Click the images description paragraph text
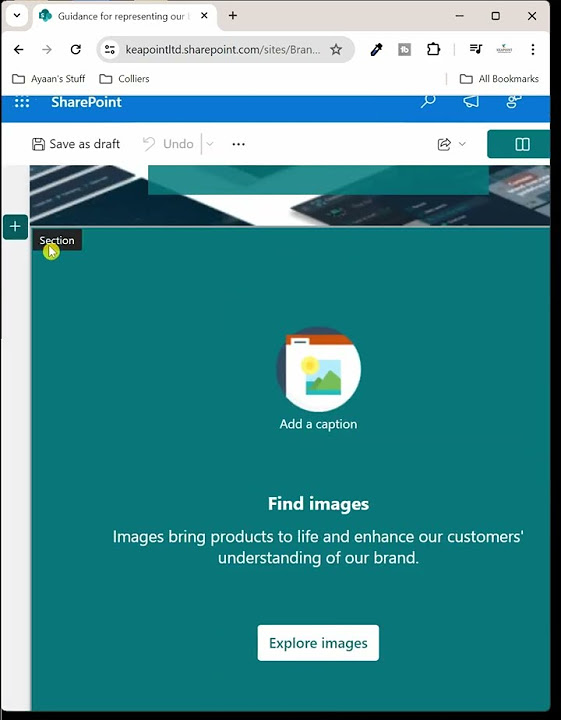Screen dimensions: 561x720 coord(318,547)
